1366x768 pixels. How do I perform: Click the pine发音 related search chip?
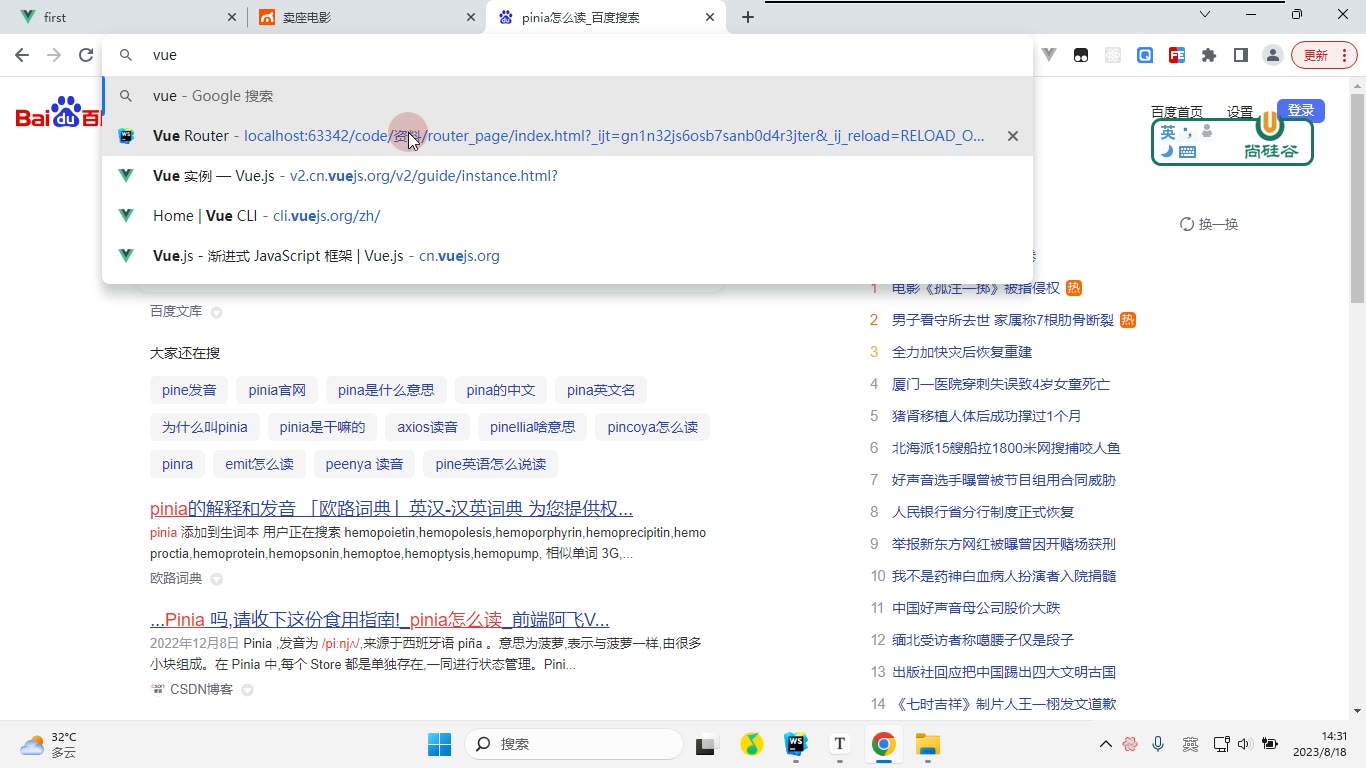click(189, 390)
